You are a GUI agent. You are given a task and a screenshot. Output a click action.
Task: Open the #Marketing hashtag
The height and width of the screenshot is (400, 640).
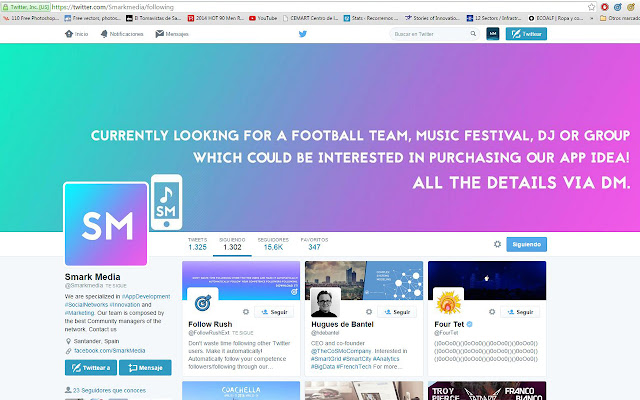click(x=79, y=313)
